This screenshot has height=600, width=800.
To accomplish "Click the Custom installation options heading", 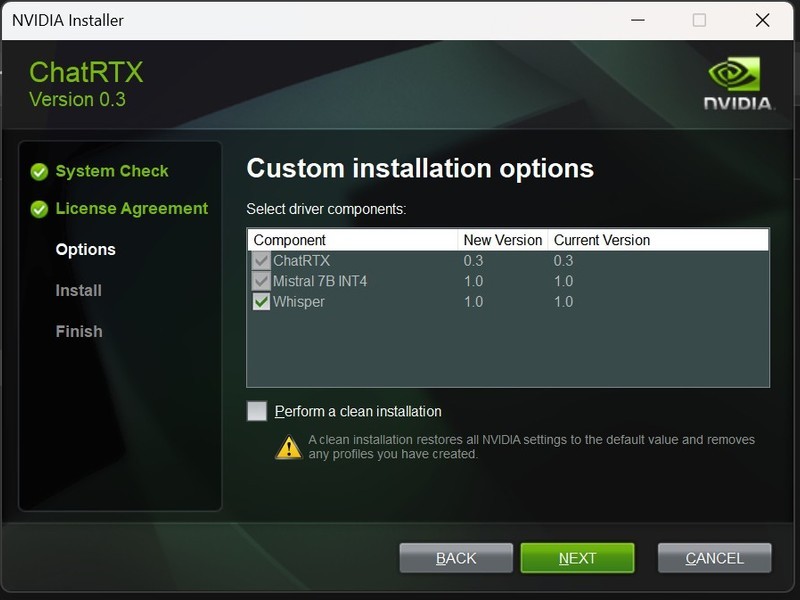I will 420,168.
